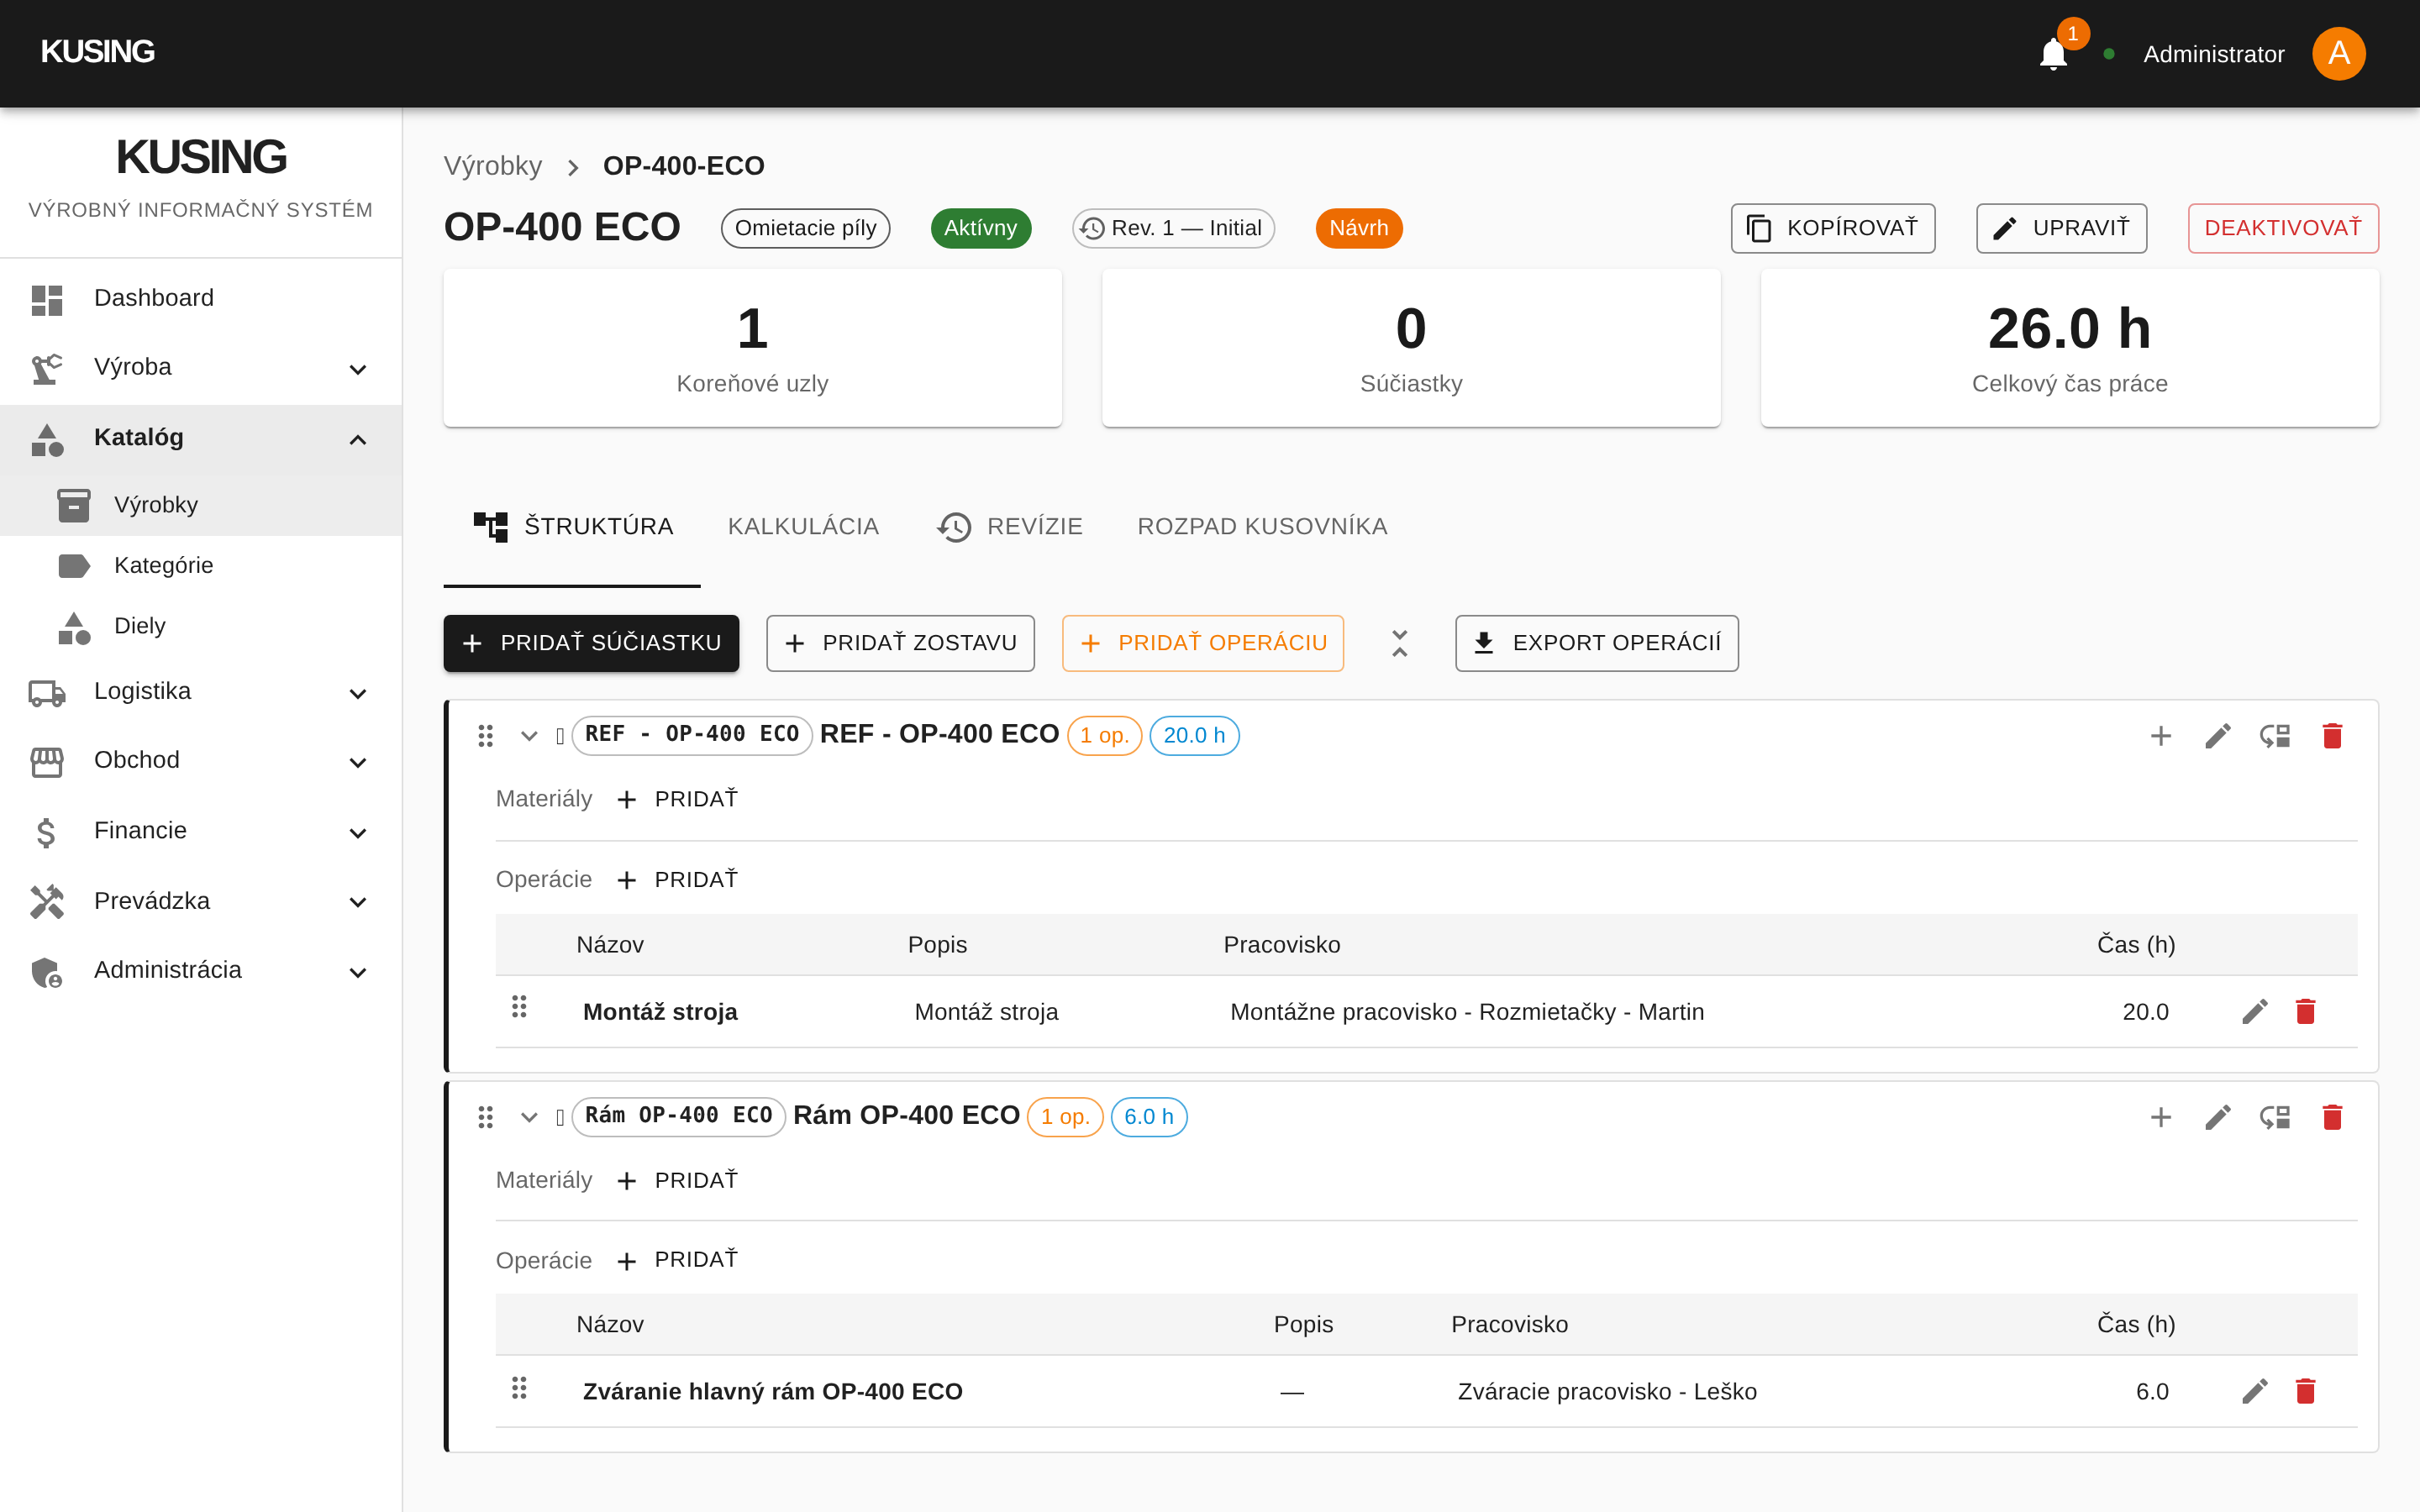
Task: Collapse the REF - OP-400 ECO node
Action: point(529,736)
